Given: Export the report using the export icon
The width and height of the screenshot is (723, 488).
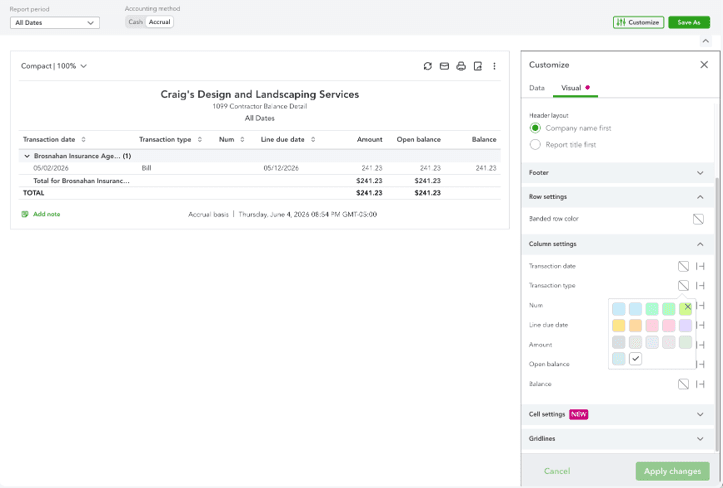Looking at the screenshot, I should (478, 66).
